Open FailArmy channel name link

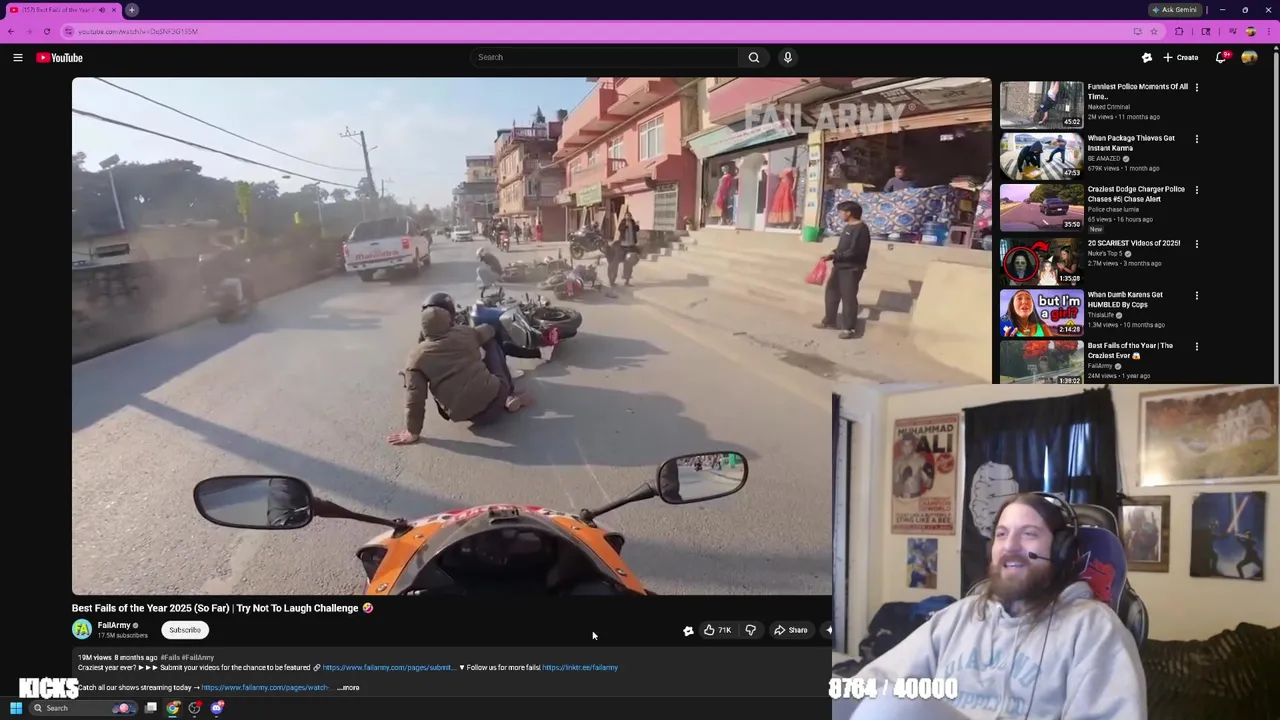114,625
